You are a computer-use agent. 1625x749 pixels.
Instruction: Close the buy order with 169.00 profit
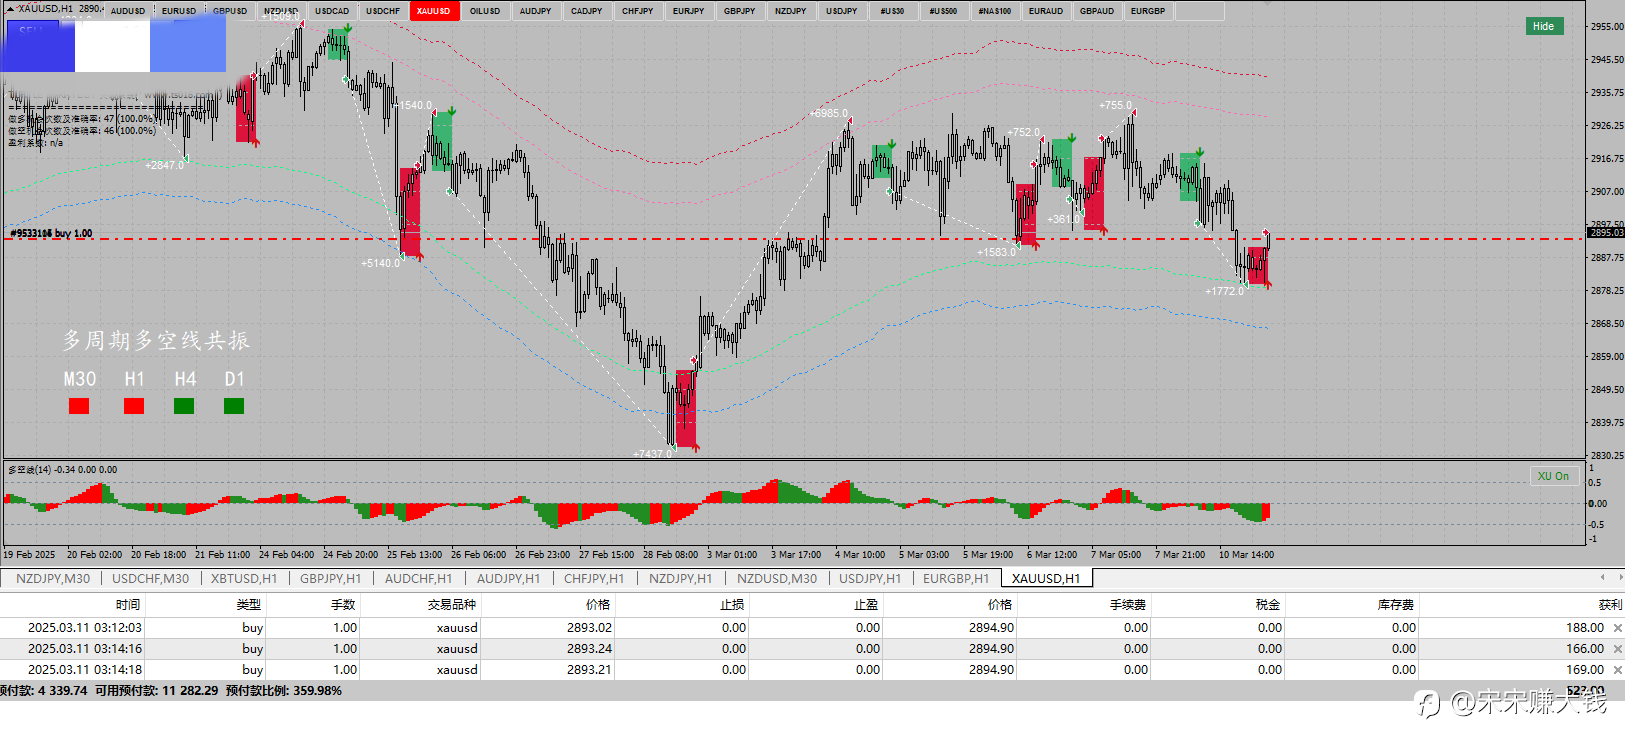[1617, 670]
